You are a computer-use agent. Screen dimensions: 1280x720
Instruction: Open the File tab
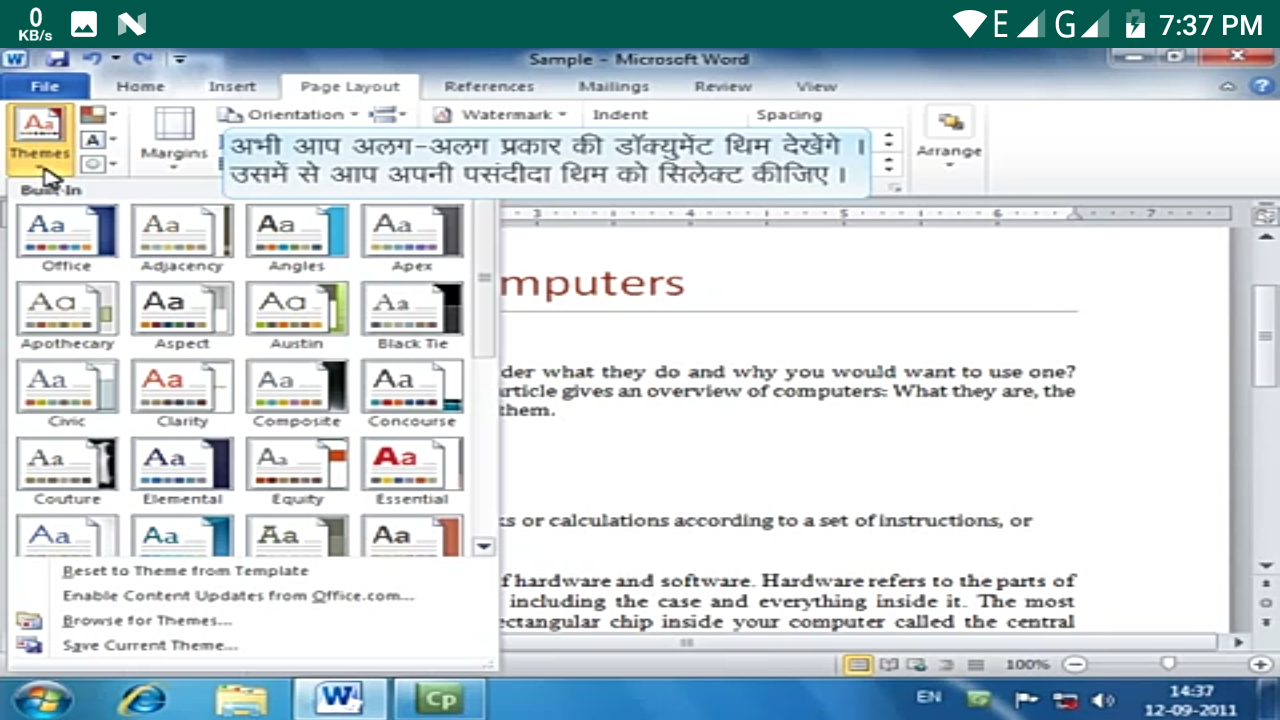pyautogui.click(x=45, y=87)
